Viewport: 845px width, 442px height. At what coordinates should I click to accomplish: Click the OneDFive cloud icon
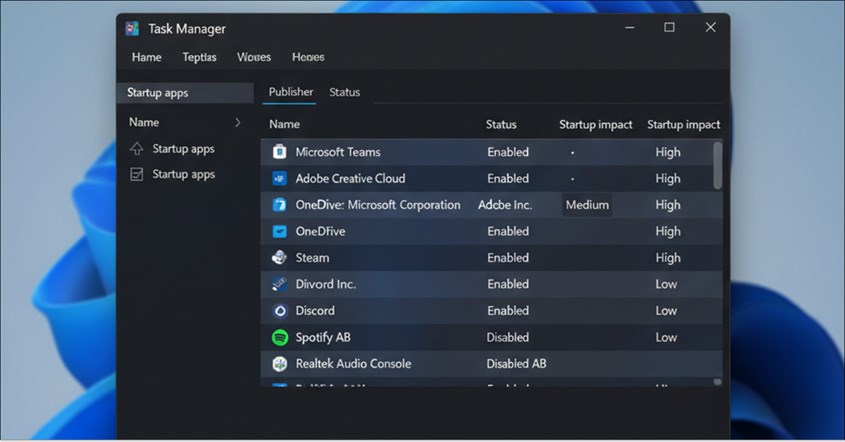click(x=279, y=231)
